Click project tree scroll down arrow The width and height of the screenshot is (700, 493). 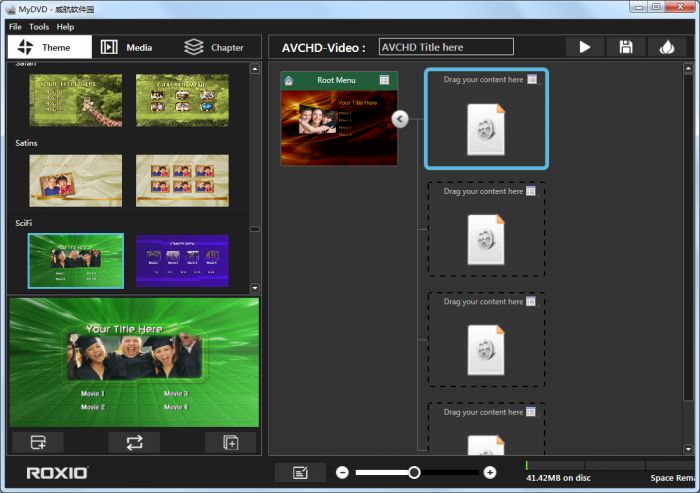tap(688, 449)
